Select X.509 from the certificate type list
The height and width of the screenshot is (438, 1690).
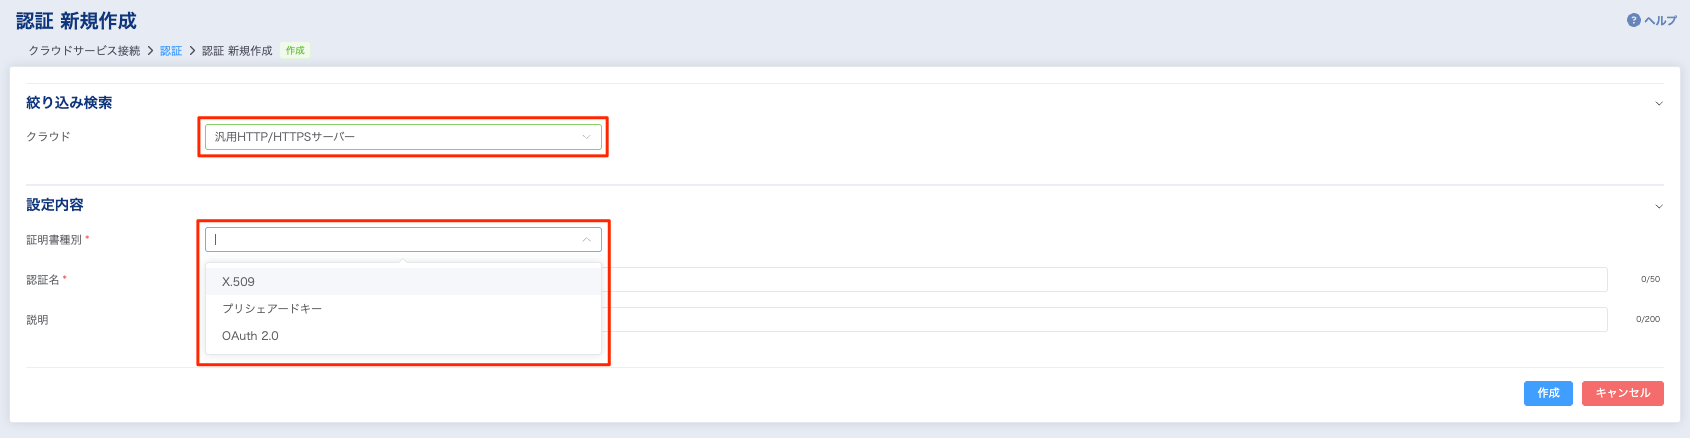[x=238, y=282]
